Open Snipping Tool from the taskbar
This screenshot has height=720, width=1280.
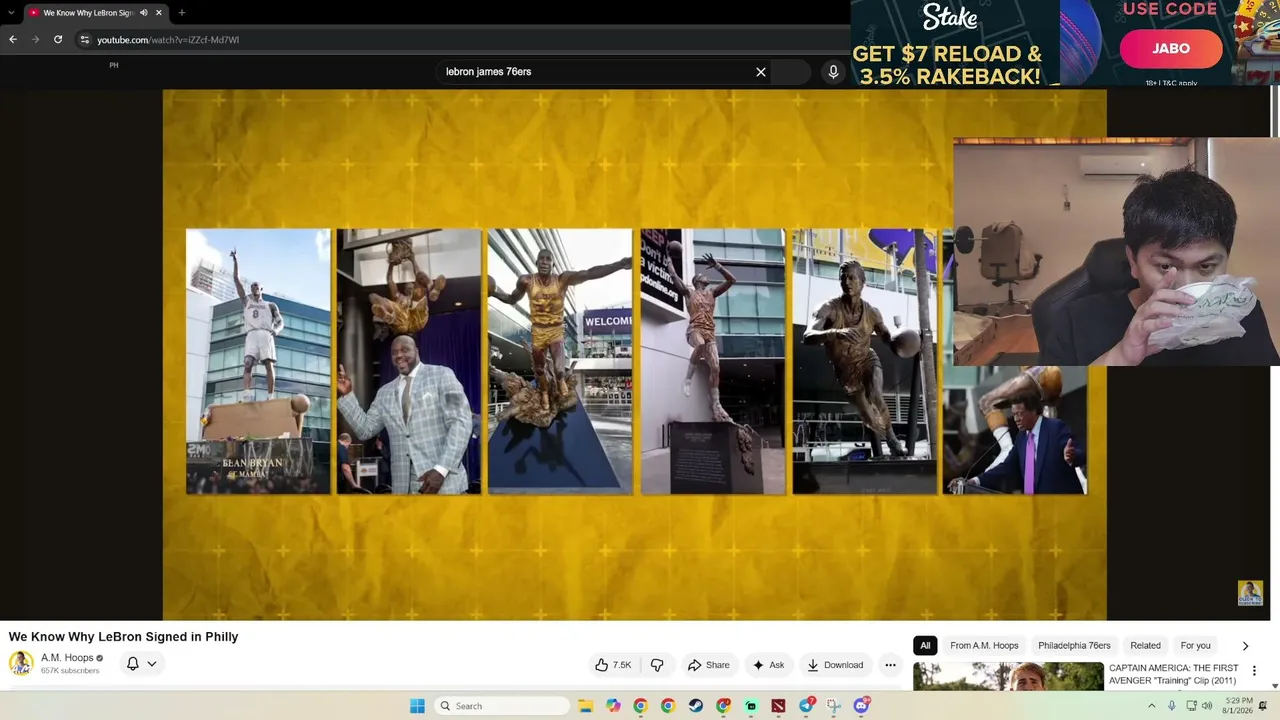[834, 706]
